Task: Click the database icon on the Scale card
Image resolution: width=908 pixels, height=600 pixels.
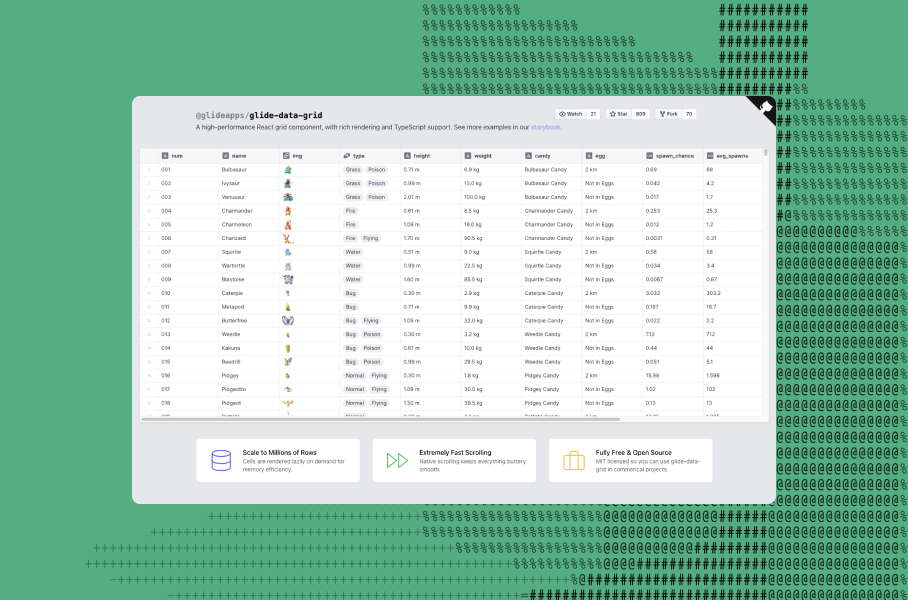Action: tap(219, 459)
